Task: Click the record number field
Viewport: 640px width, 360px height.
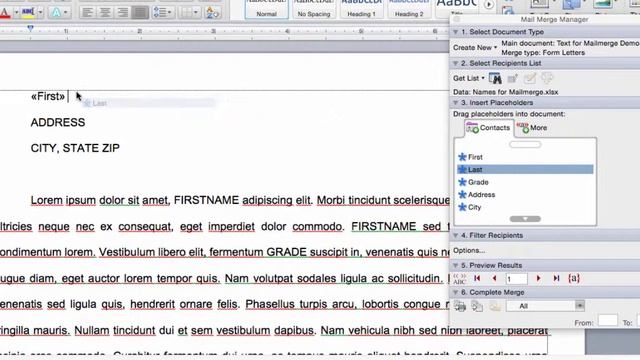Action: click(x=516, y=279)
